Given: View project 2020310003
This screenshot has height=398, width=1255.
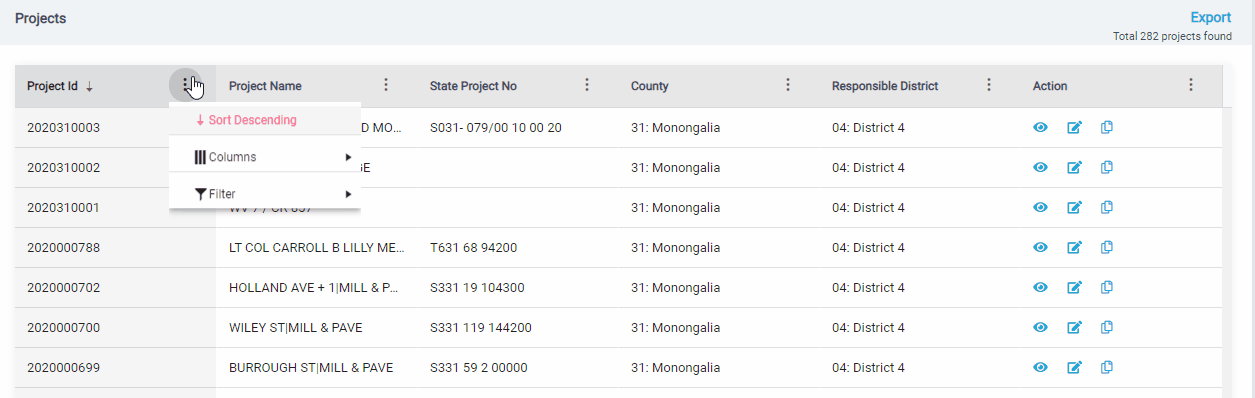Looking at the screenshot, I should [1040, 127].
